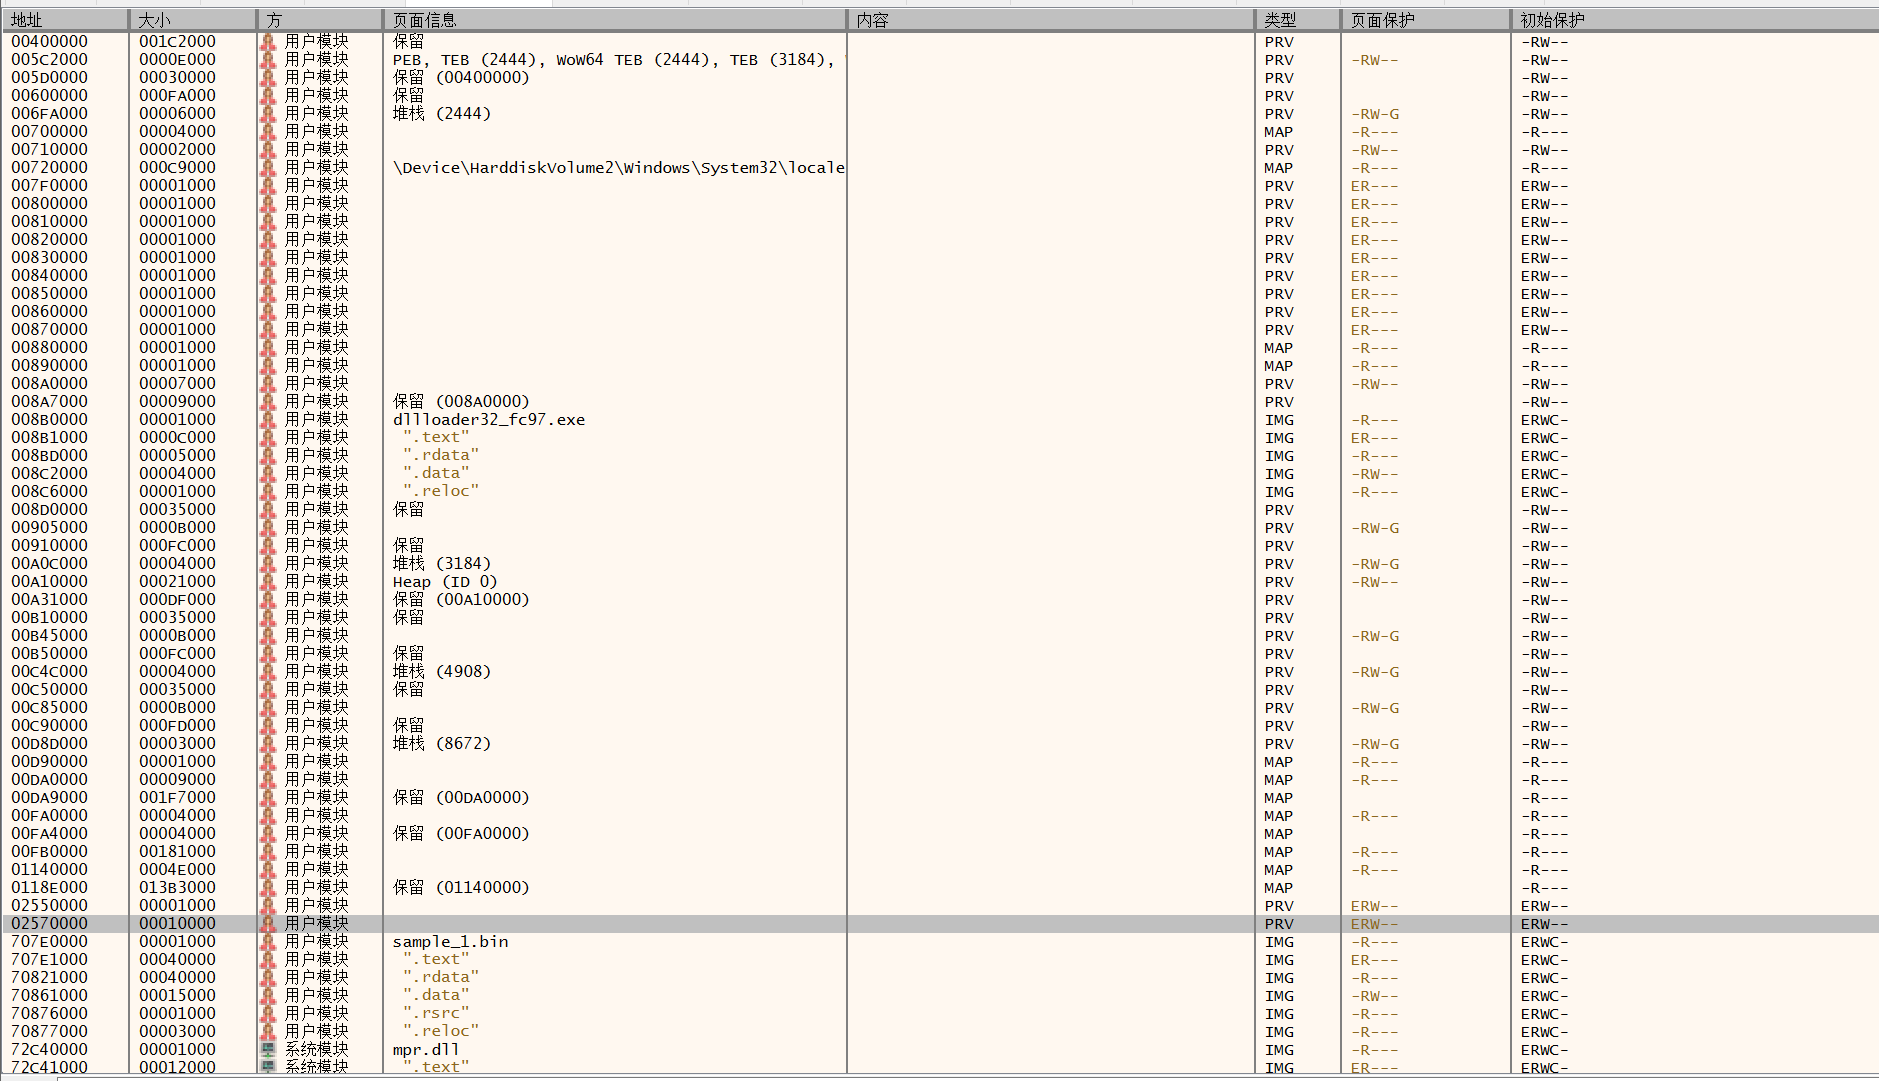Click user module icon in row 008B1000
This screenshot has height=1081, width=1879.
268,438
